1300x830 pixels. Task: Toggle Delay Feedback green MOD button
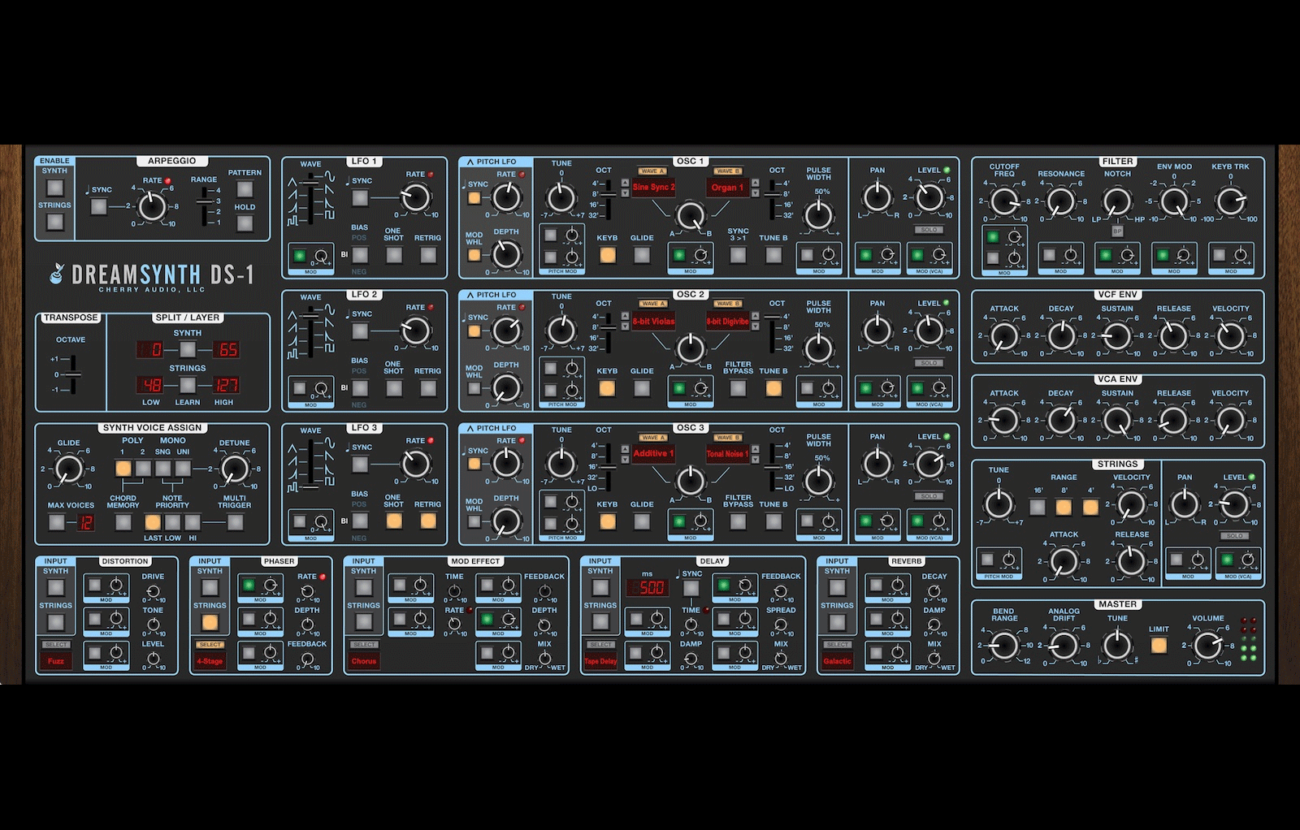723,585
